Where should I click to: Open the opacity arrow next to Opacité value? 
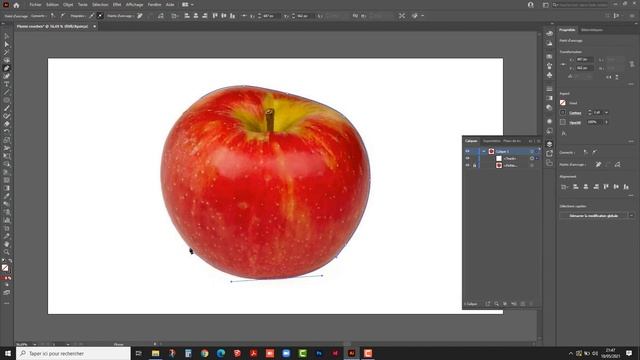coord(607,122)
